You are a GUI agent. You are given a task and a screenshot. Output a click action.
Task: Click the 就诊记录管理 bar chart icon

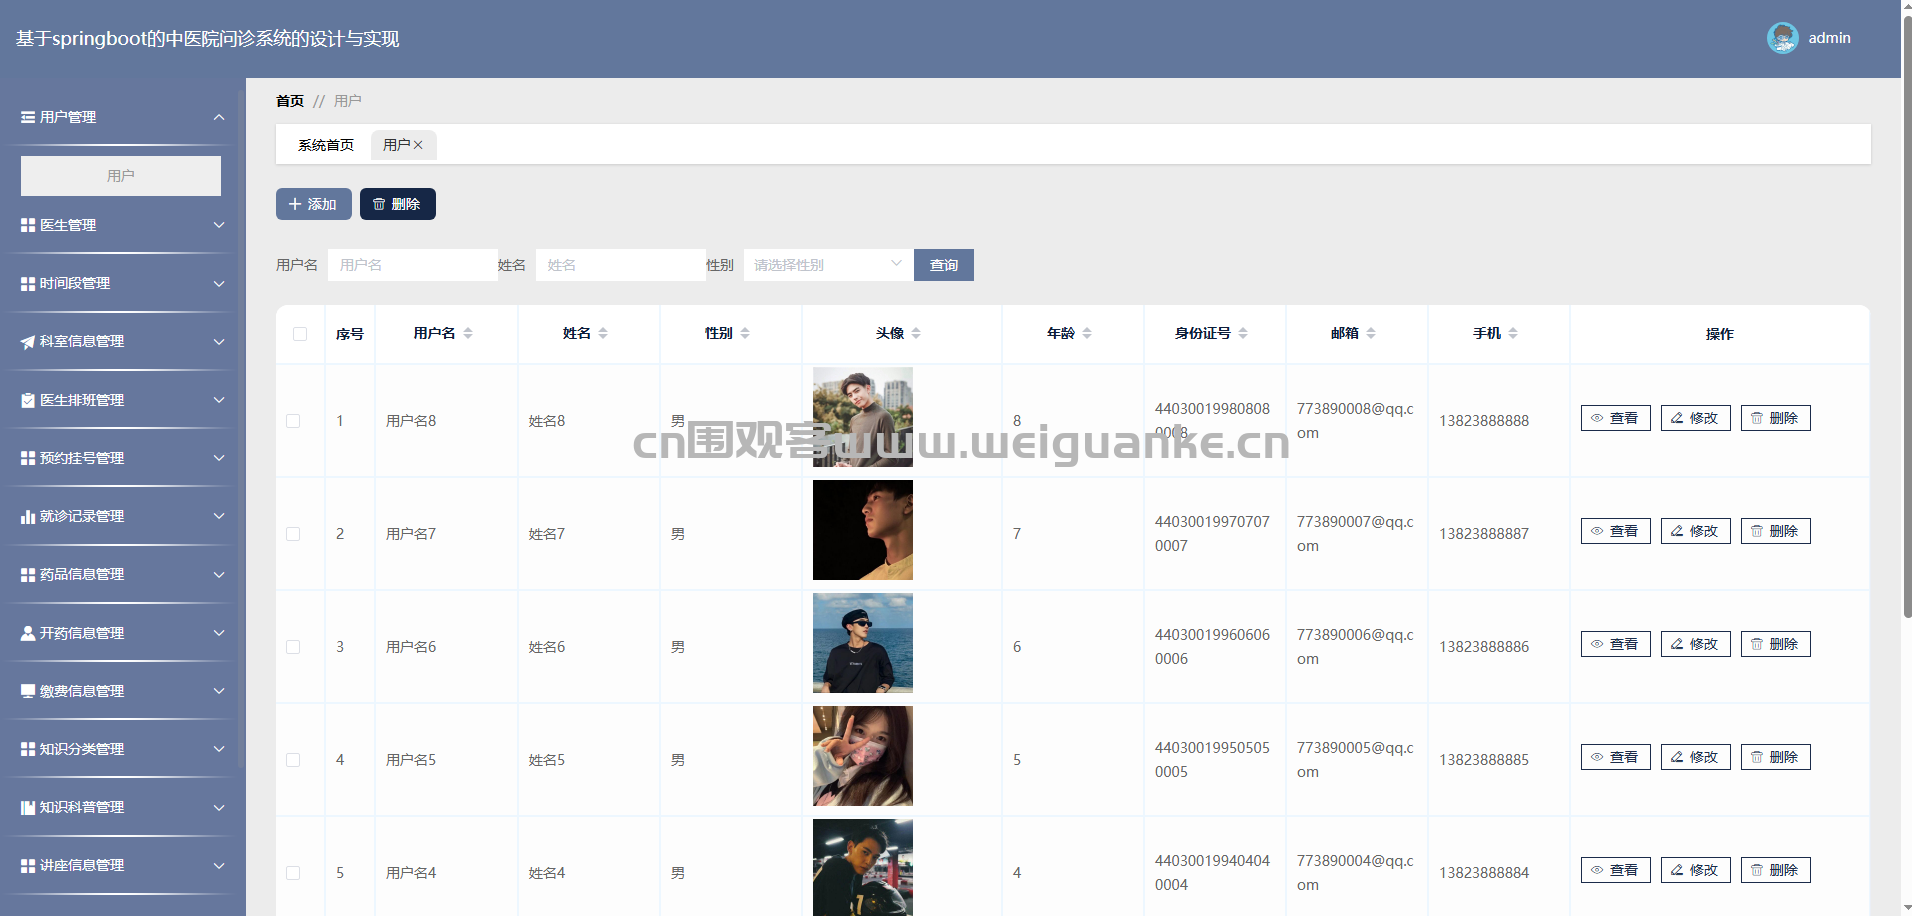tap(28, 517)
